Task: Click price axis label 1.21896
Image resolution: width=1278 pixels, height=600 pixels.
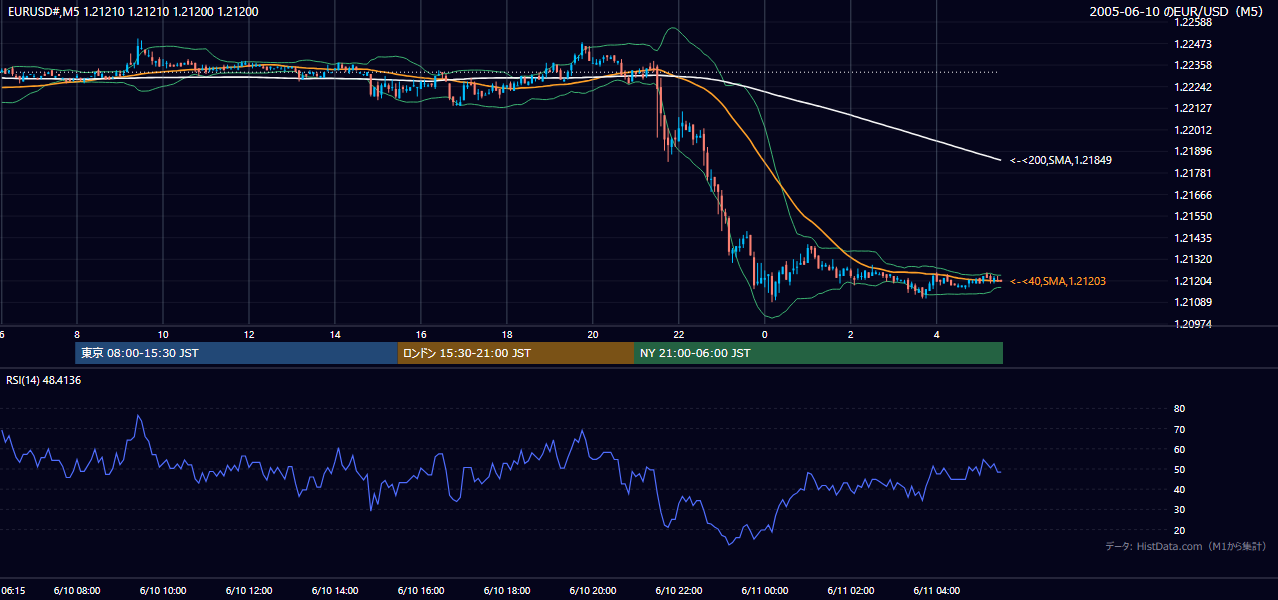Action: [x=1194, y=151]
